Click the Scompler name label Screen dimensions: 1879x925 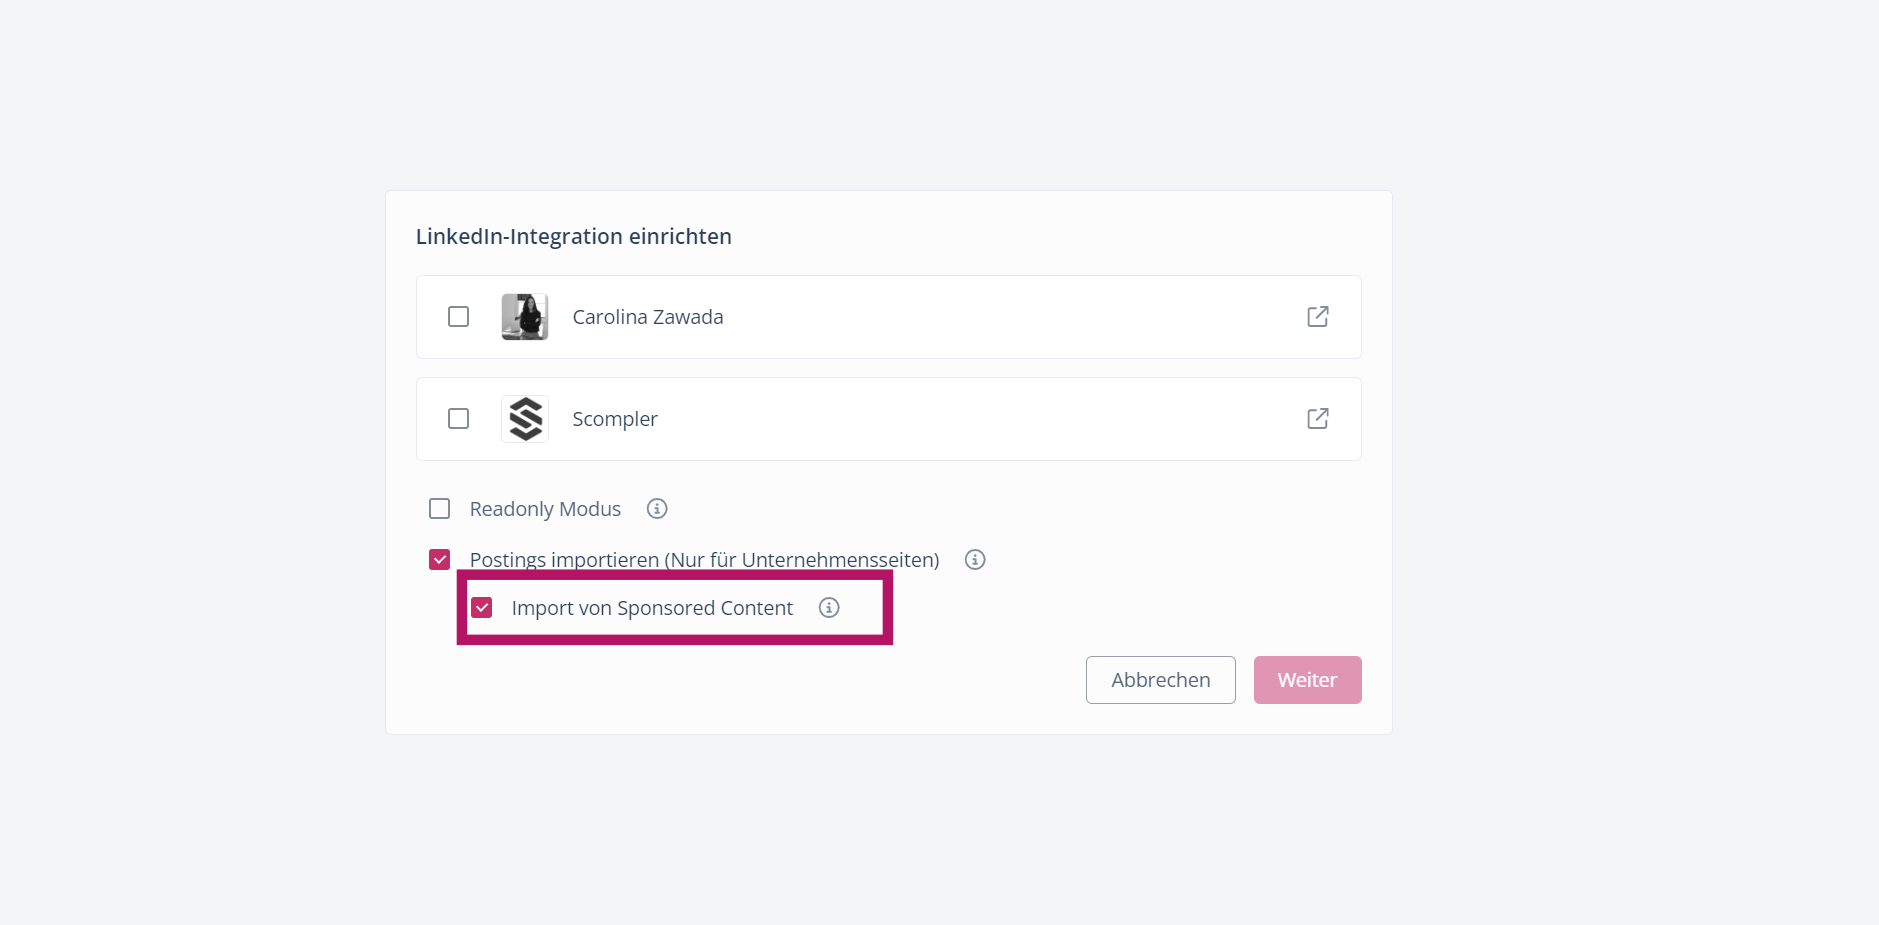pyautogui.click(x=614, y=419)
